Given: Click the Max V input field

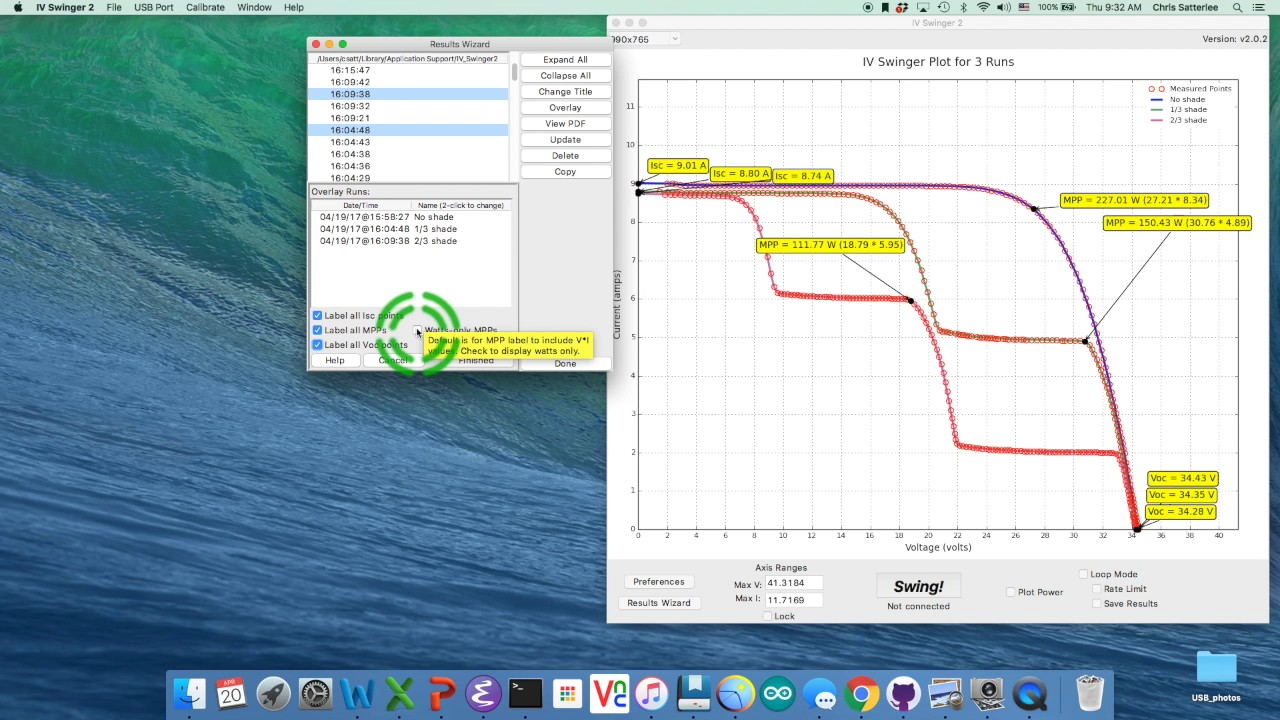Looking at the screenshot, I should (x=793, y=583).
